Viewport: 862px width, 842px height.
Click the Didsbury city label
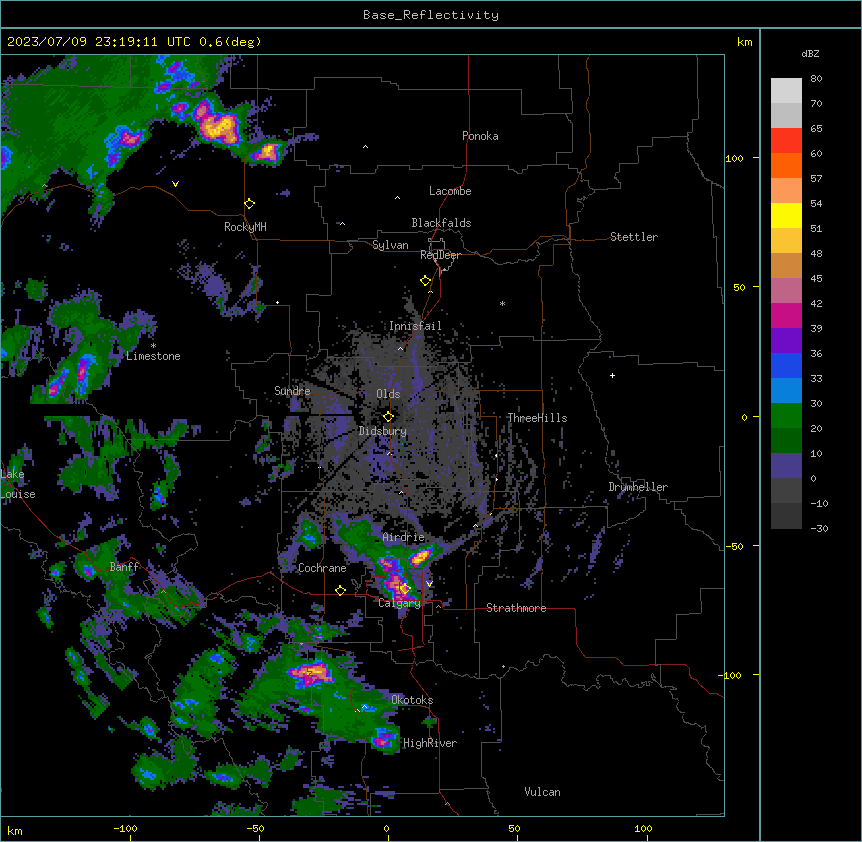[x=383, y=431]
